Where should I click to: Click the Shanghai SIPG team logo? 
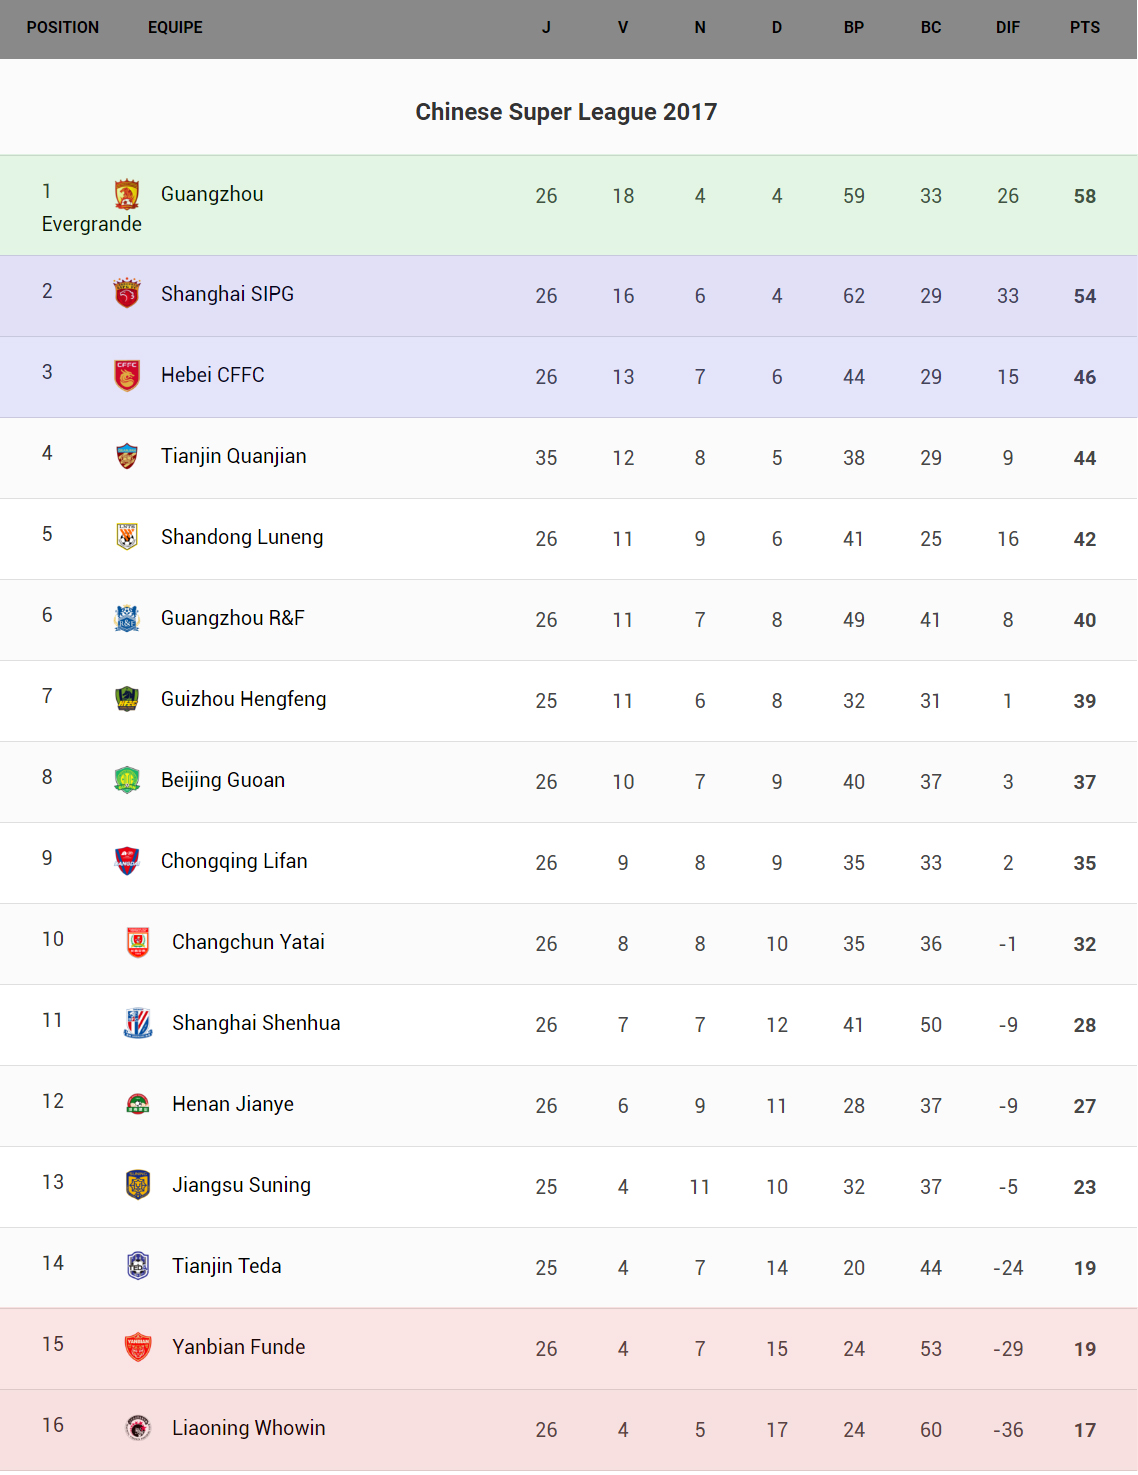click(x=127, y=293)
